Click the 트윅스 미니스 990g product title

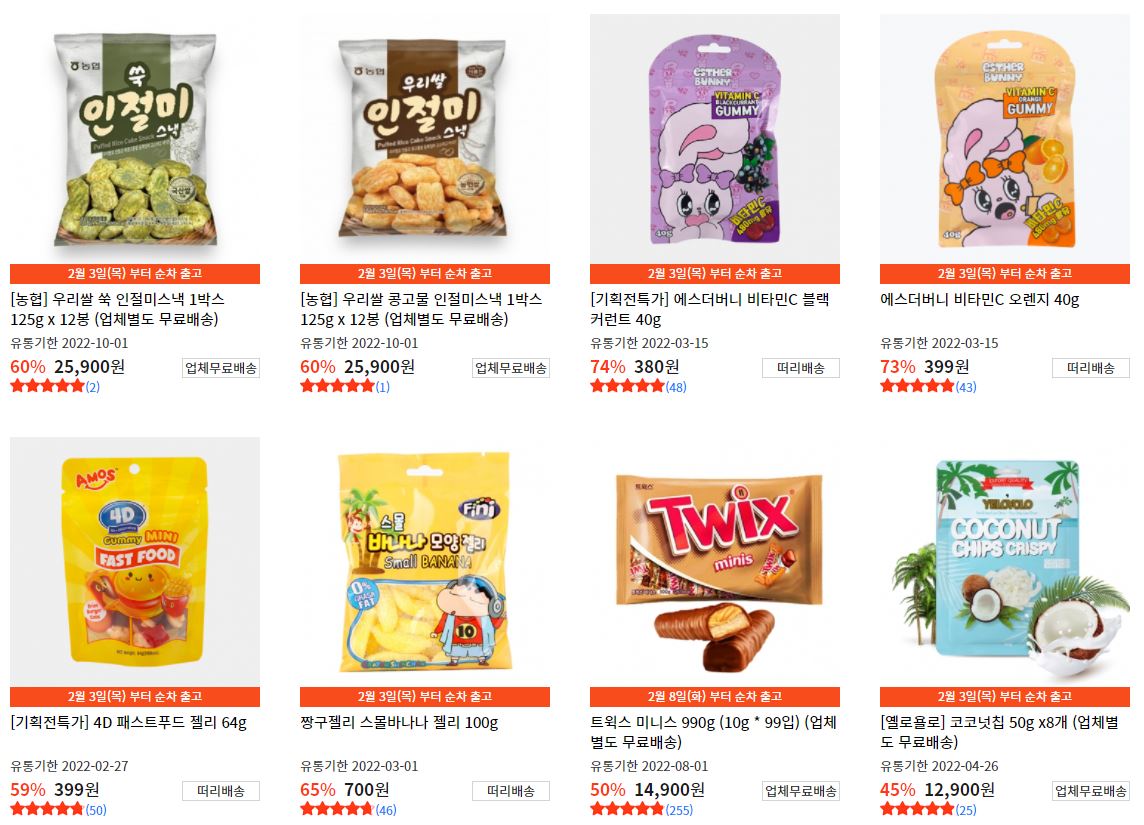713,732
